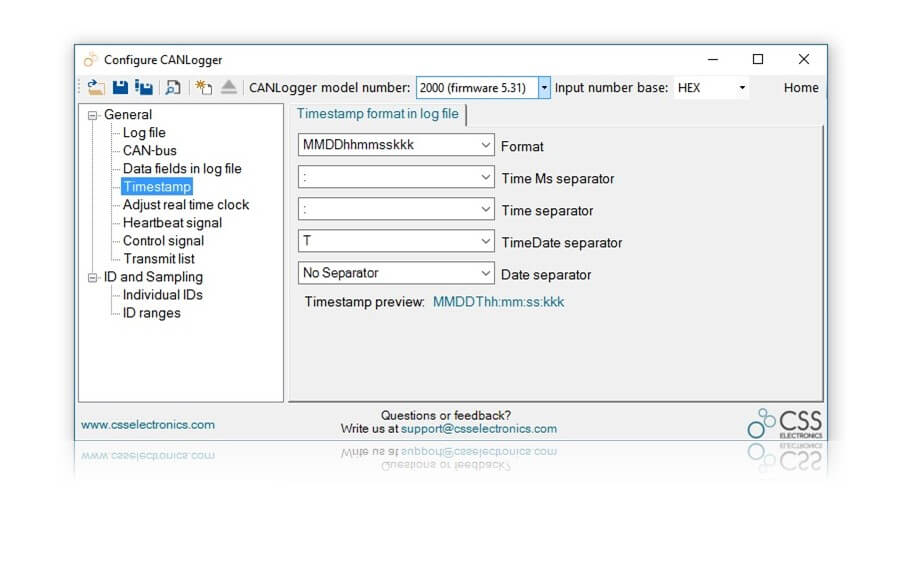Select Control signal in the tree
This screenshot has width=907, height=567.
pyautogui.click(x=163, y=241)
